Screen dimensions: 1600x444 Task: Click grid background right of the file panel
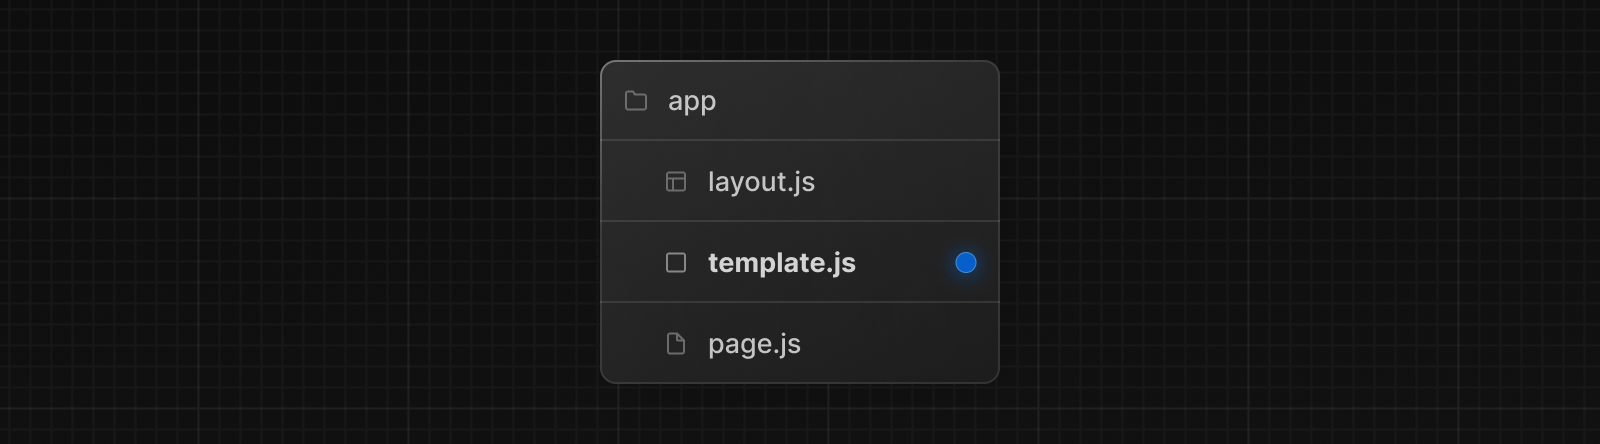[1300, 222]
